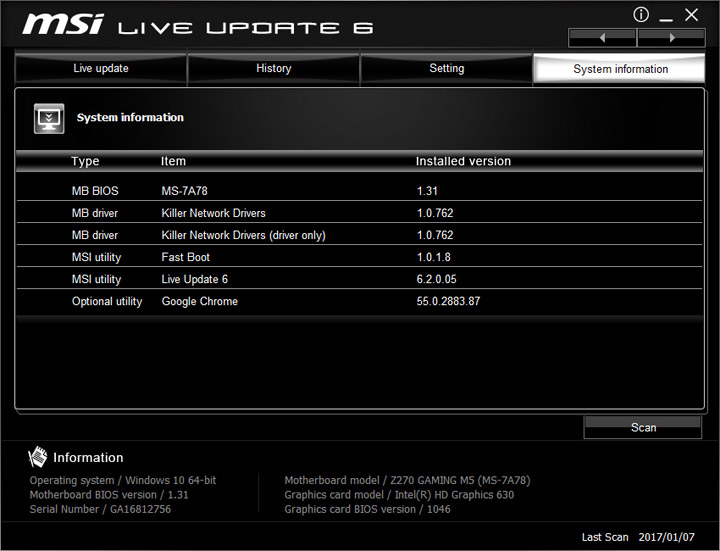This screenshot has width=720, height=551.
Task: Click BIOS version 1.31 in table
Action: (427, 191)
